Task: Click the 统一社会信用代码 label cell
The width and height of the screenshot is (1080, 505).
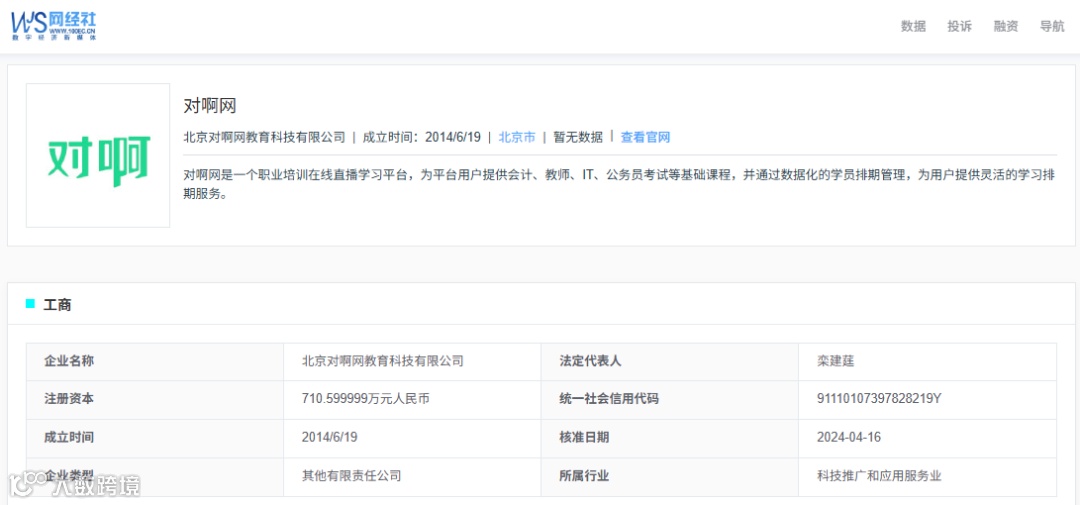Action: point(669,400)
